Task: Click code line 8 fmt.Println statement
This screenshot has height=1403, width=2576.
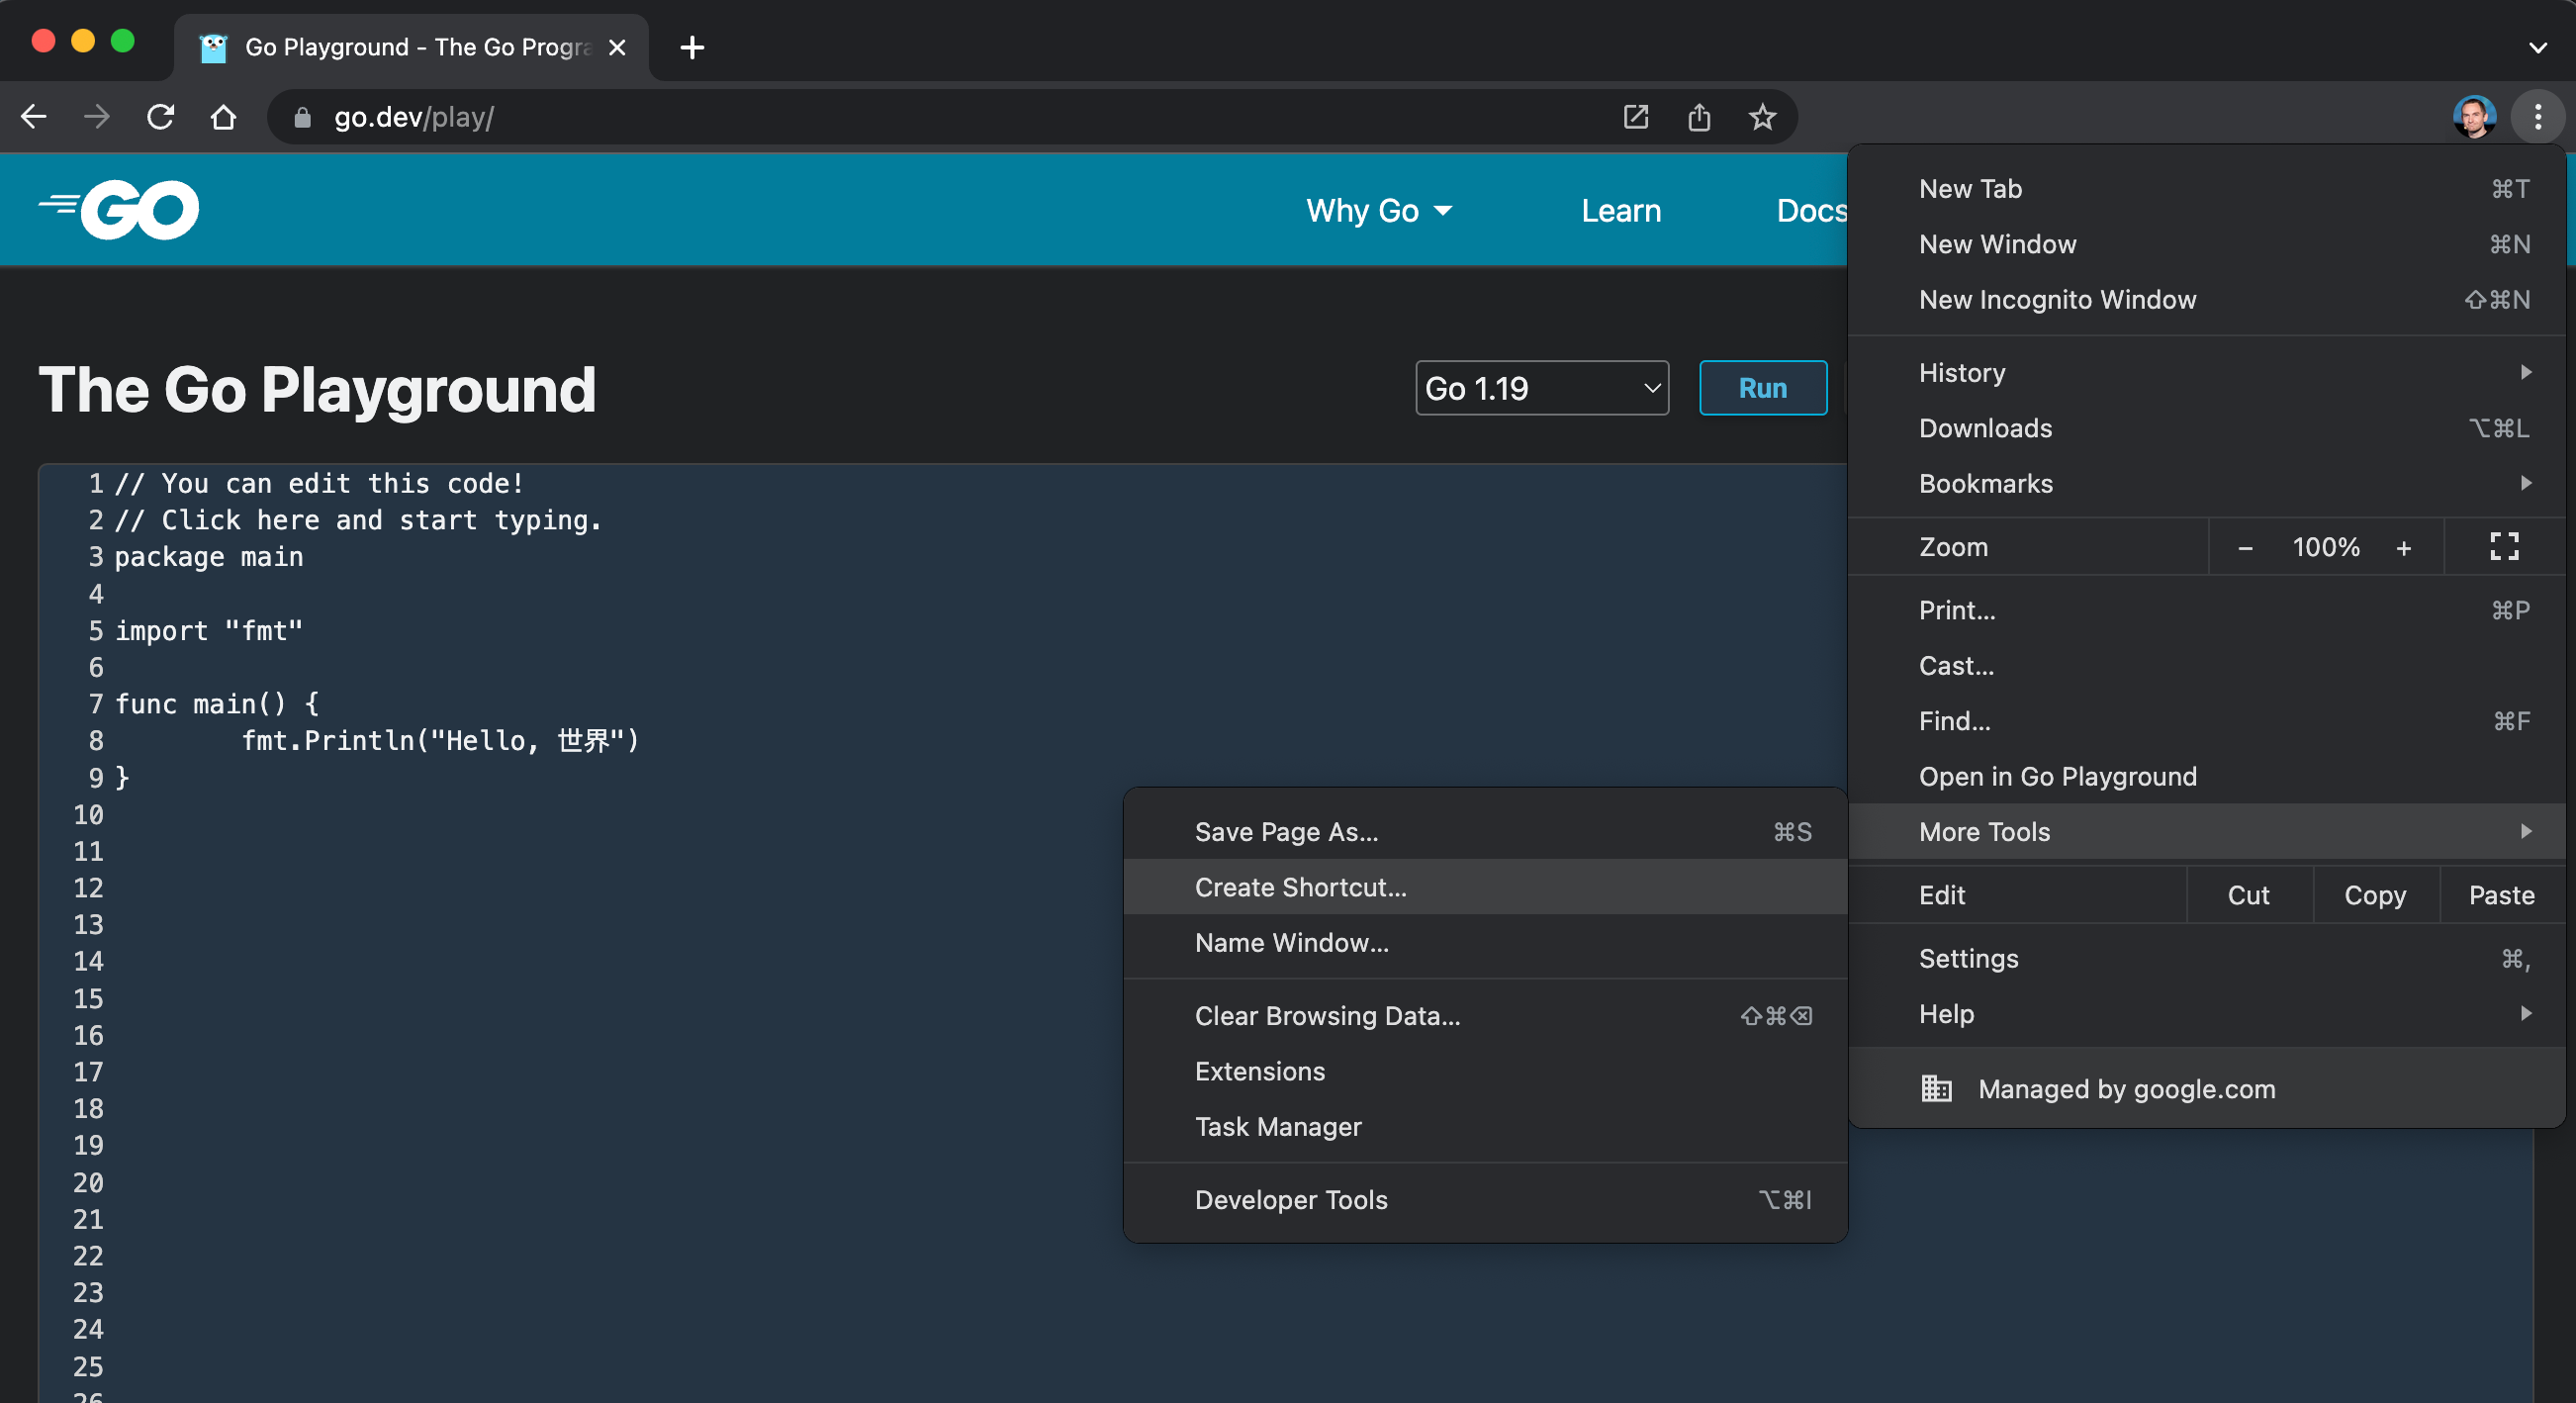Action: (x=440, y=740)
